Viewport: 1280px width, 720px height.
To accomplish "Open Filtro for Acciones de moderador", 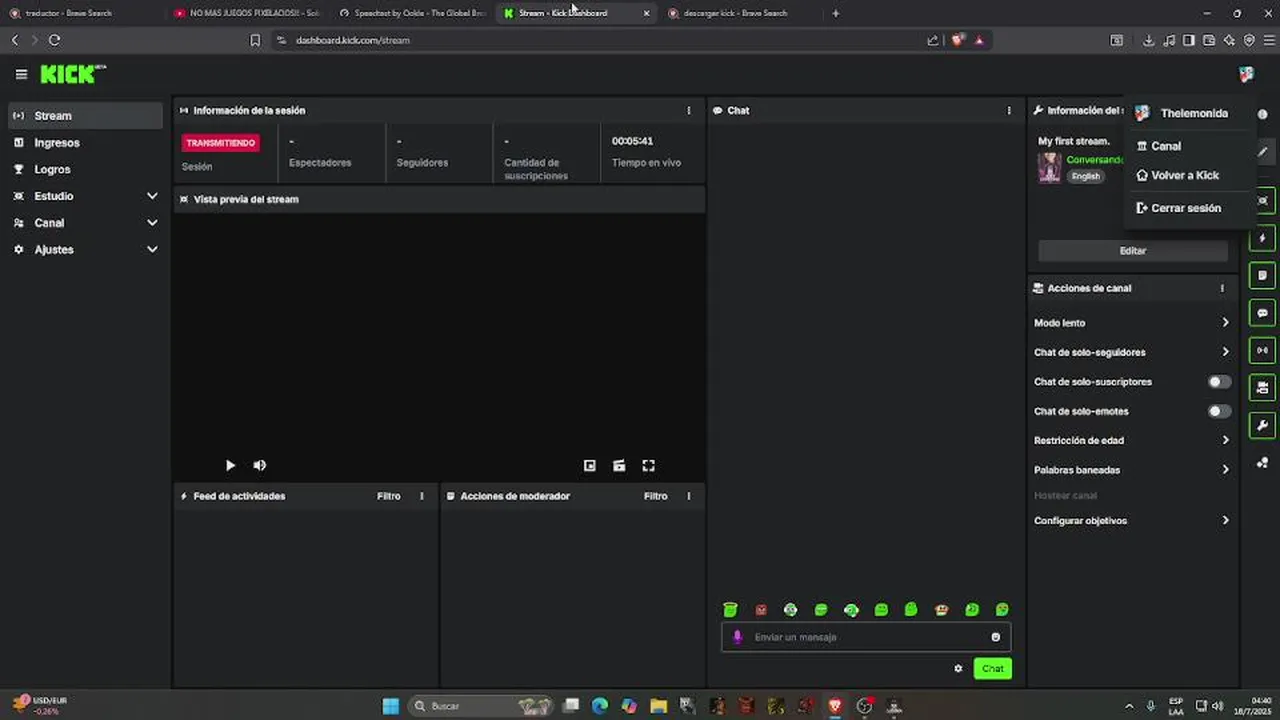I will coord(656,496).
